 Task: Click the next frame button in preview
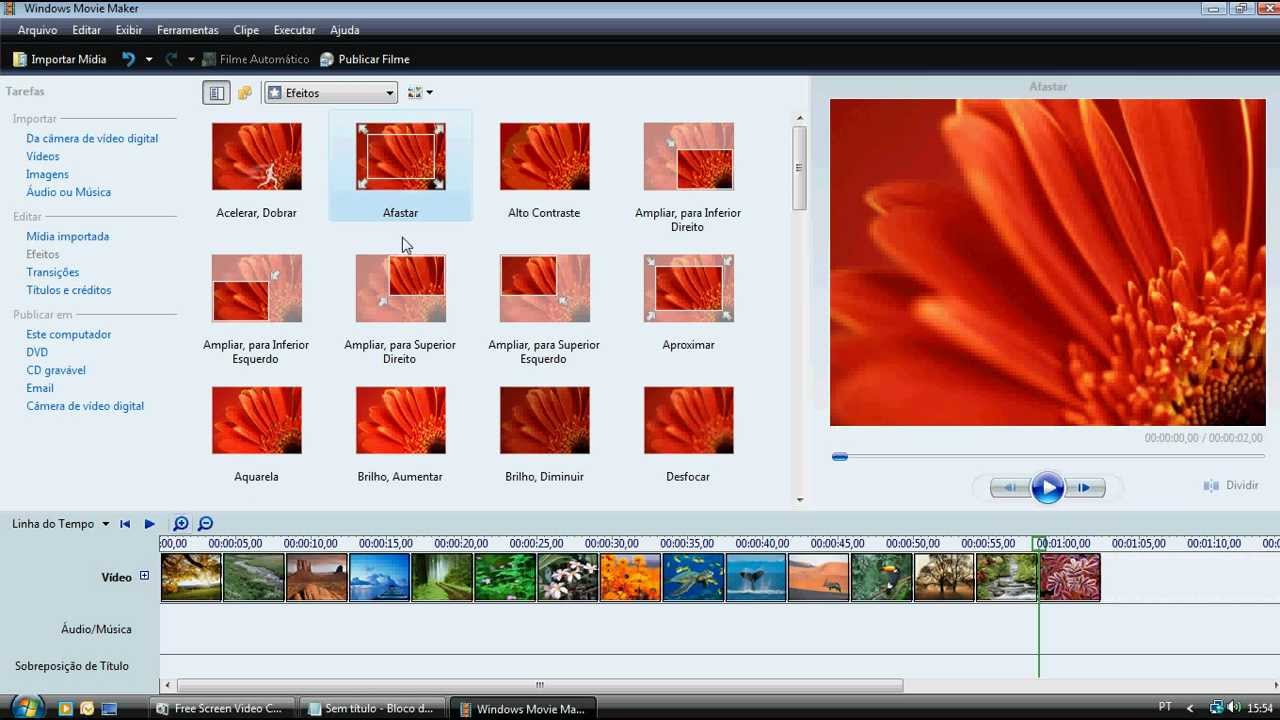coord(1085,488)
